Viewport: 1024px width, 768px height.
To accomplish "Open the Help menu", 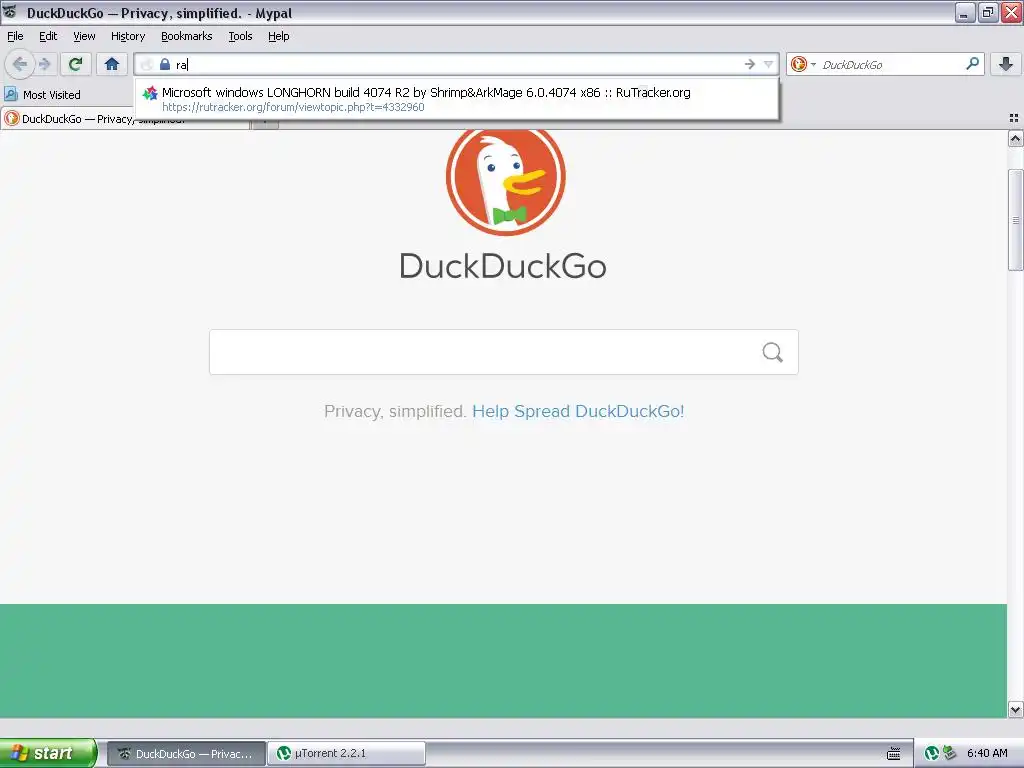I will pyautogui.click(x=278, y=36).
